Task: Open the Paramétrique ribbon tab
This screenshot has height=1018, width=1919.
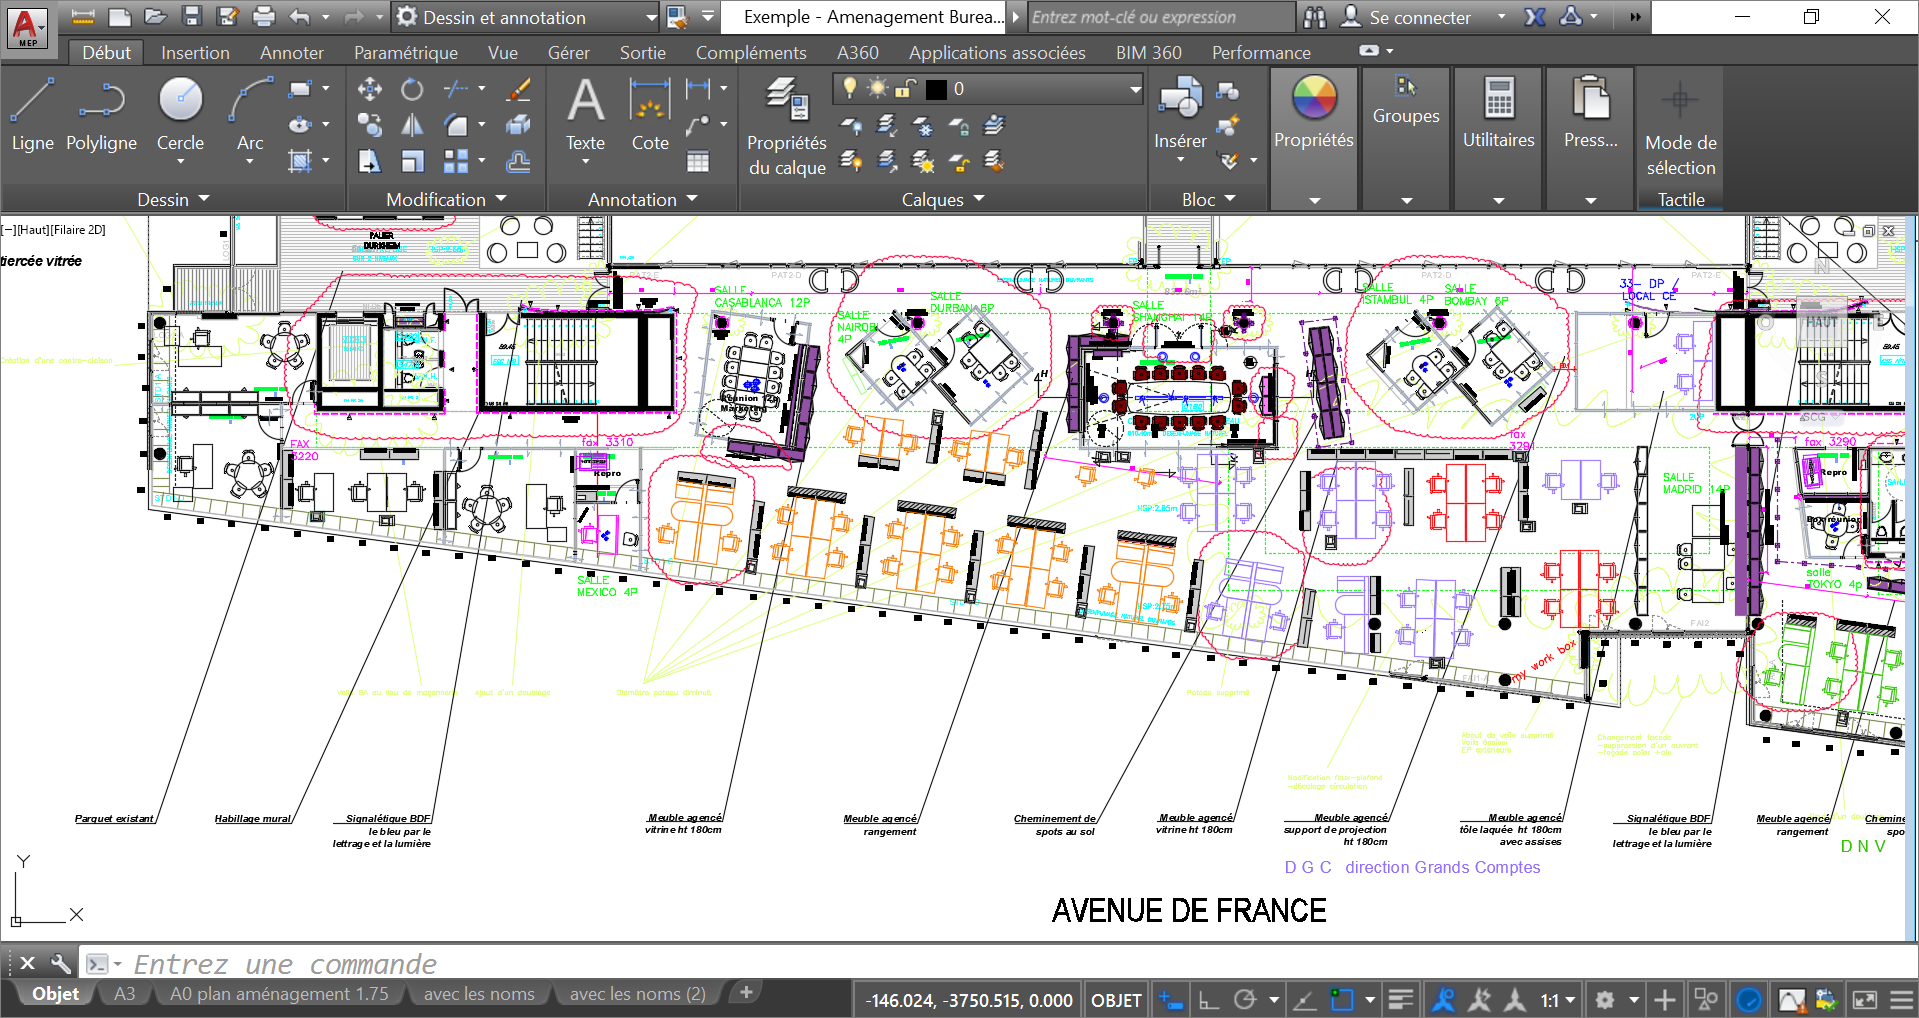Action: tap(406, 53)
